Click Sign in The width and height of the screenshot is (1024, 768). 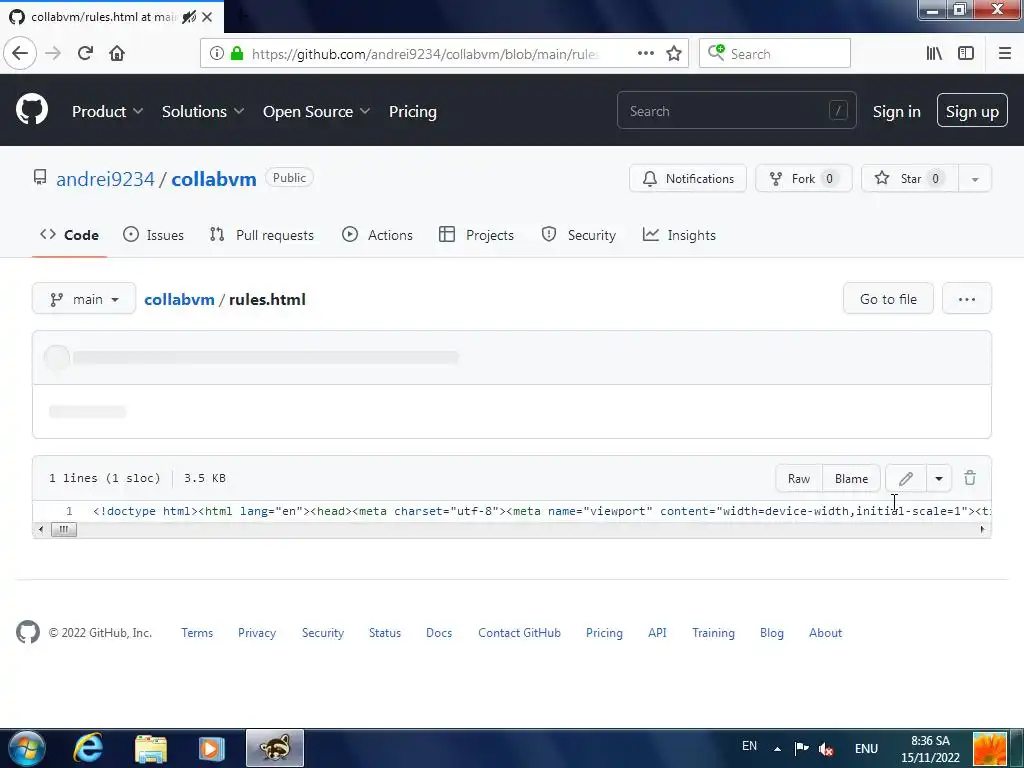(x=897, y=112)
